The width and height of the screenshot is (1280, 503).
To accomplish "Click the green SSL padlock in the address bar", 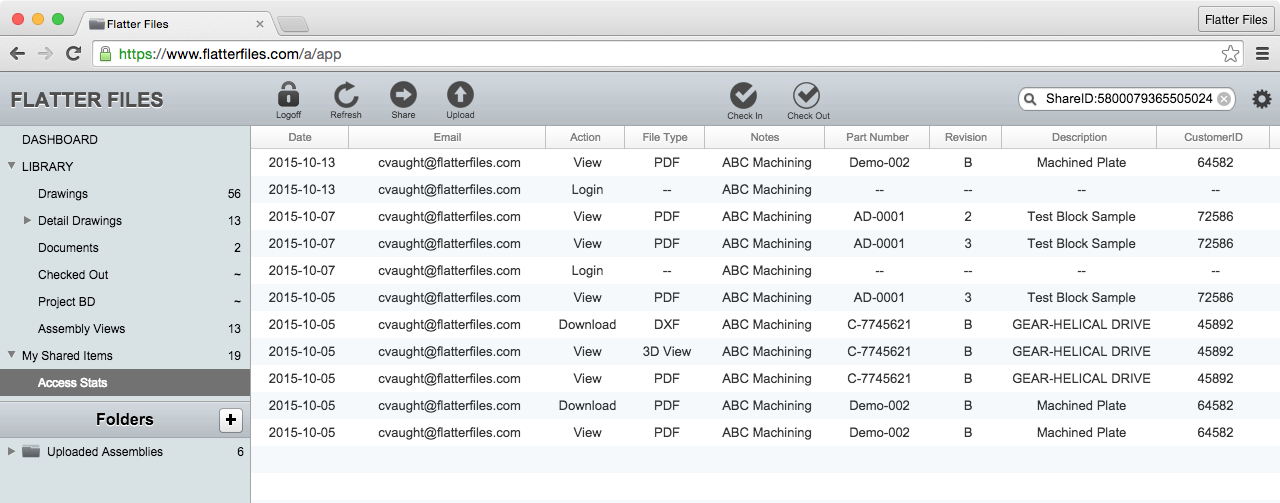I will tap(104, 54).
